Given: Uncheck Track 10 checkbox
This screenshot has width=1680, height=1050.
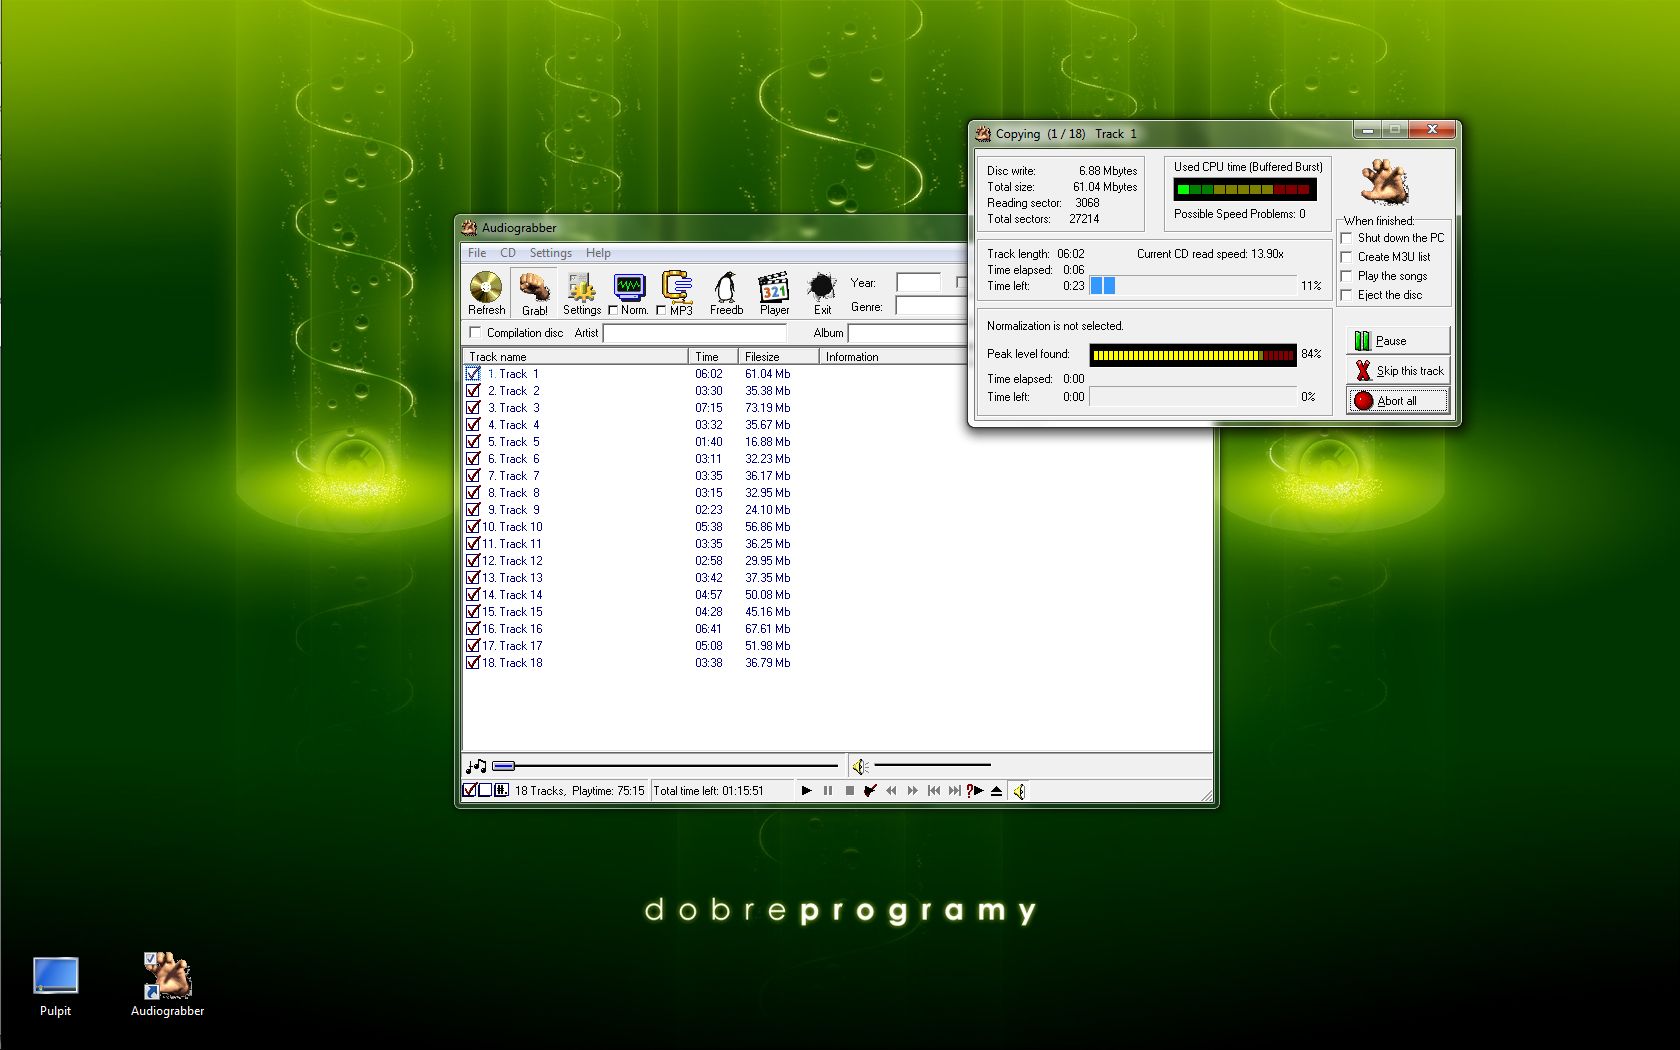Looking at the screenshot, I should [473, 527].
